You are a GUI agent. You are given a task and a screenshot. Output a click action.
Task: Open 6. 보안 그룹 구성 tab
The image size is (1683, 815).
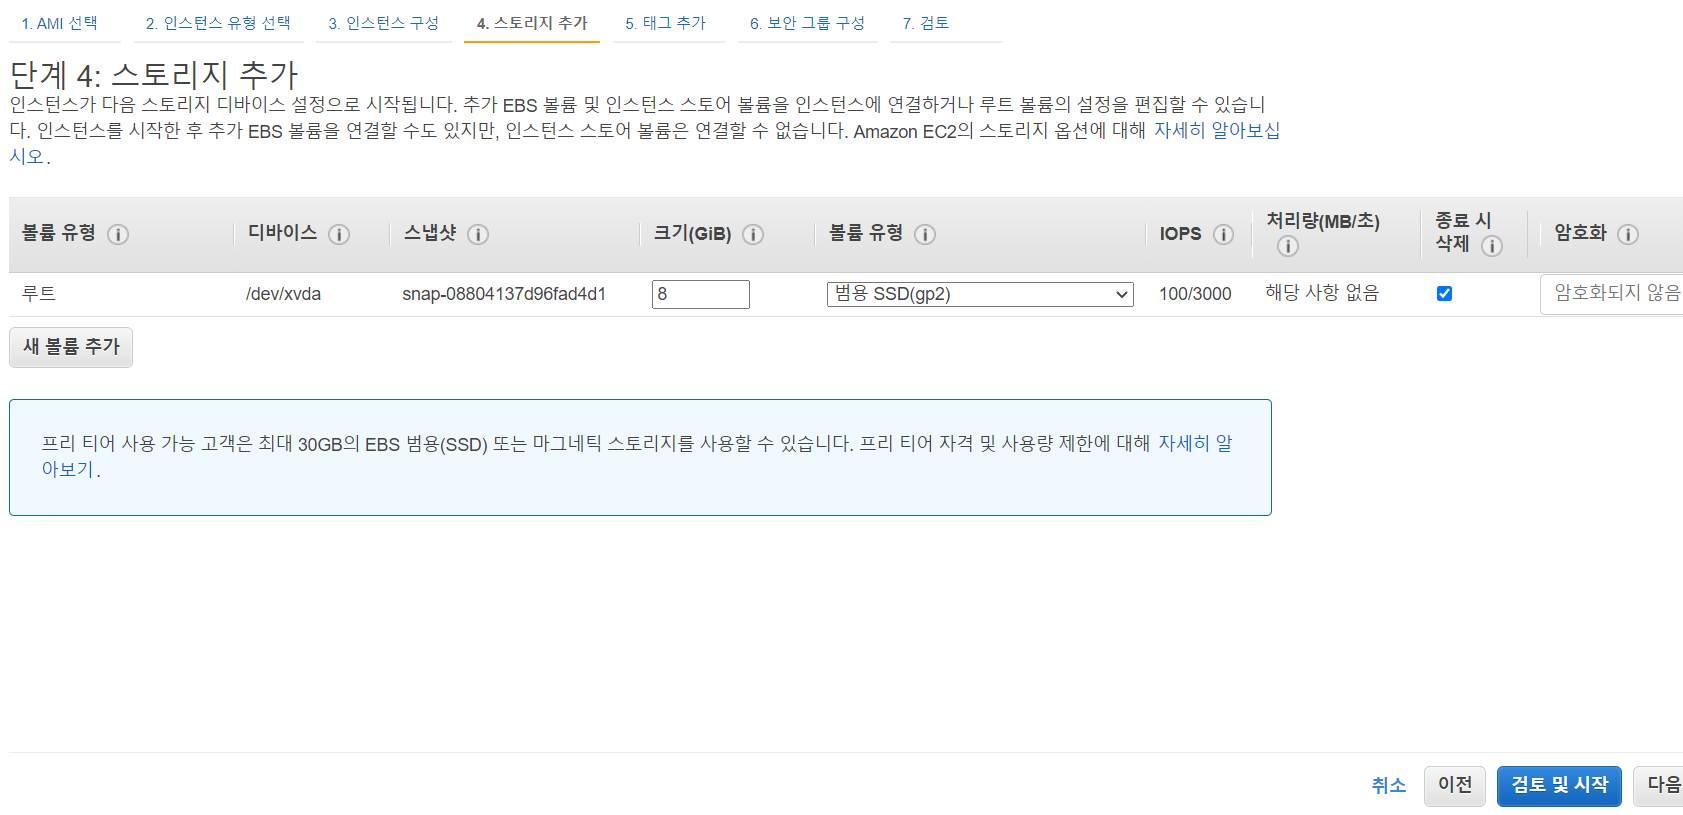(x=808, y=23)
